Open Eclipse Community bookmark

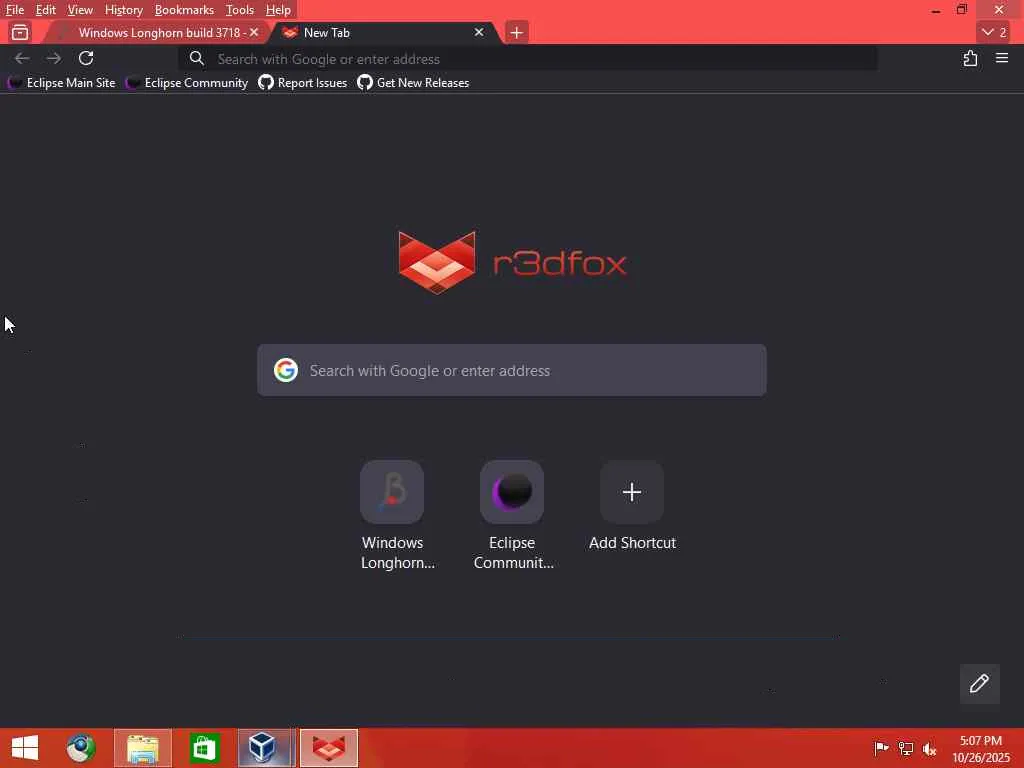[x=187, y=83]
